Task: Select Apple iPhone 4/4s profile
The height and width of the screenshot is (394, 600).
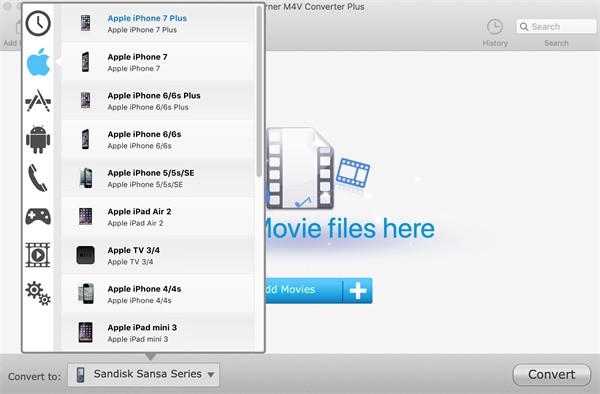Action: (x=158, y=294)
